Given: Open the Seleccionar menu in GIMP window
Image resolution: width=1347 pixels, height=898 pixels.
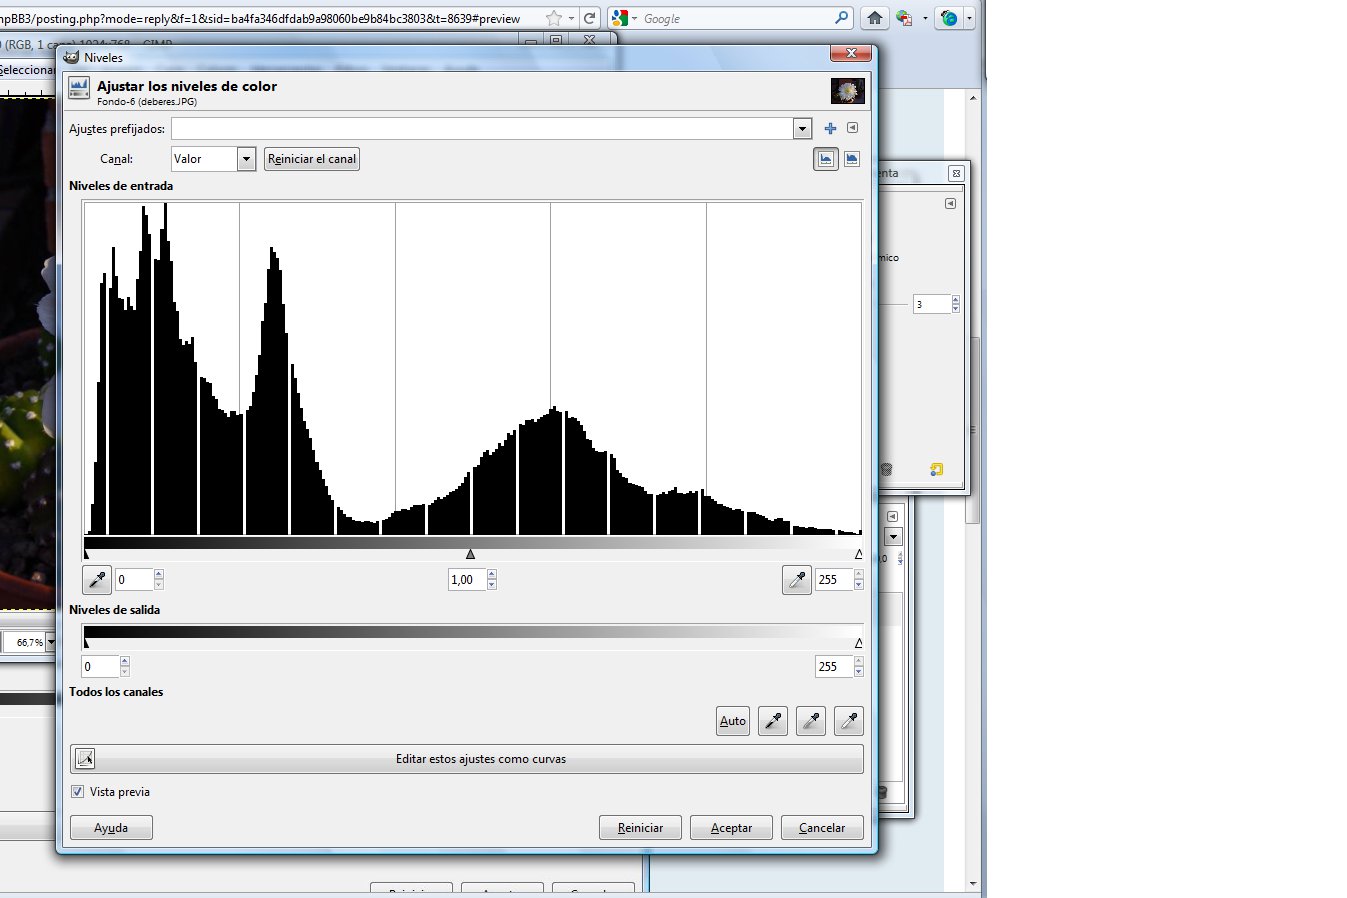Looking at the screenshot, I should (x=27, y=70).
